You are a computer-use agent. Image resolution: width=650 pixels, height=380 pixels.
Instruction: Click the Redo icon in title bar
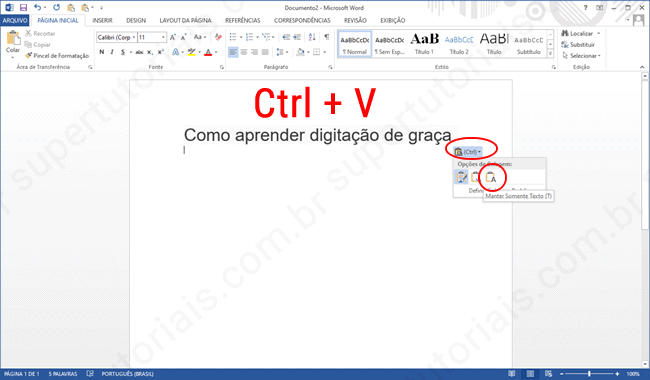coord(57,7)
